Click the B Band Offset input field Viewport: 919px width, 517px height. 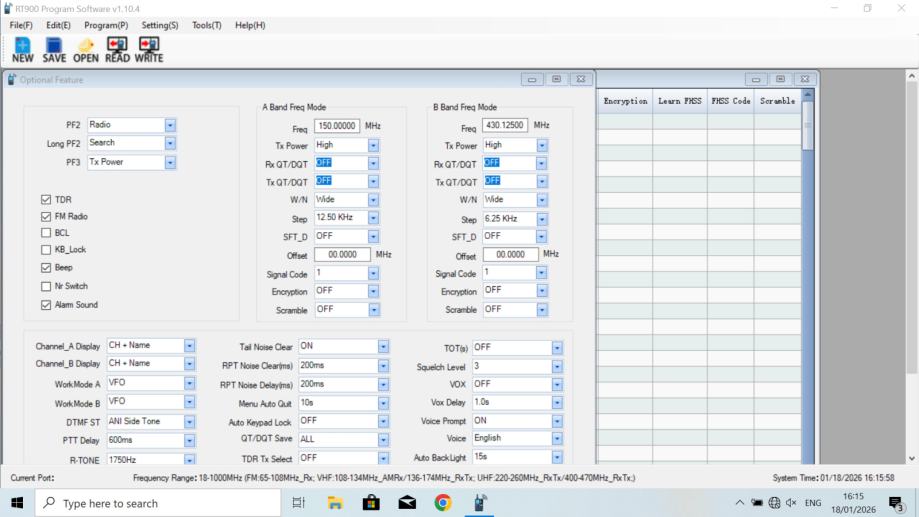510,254
